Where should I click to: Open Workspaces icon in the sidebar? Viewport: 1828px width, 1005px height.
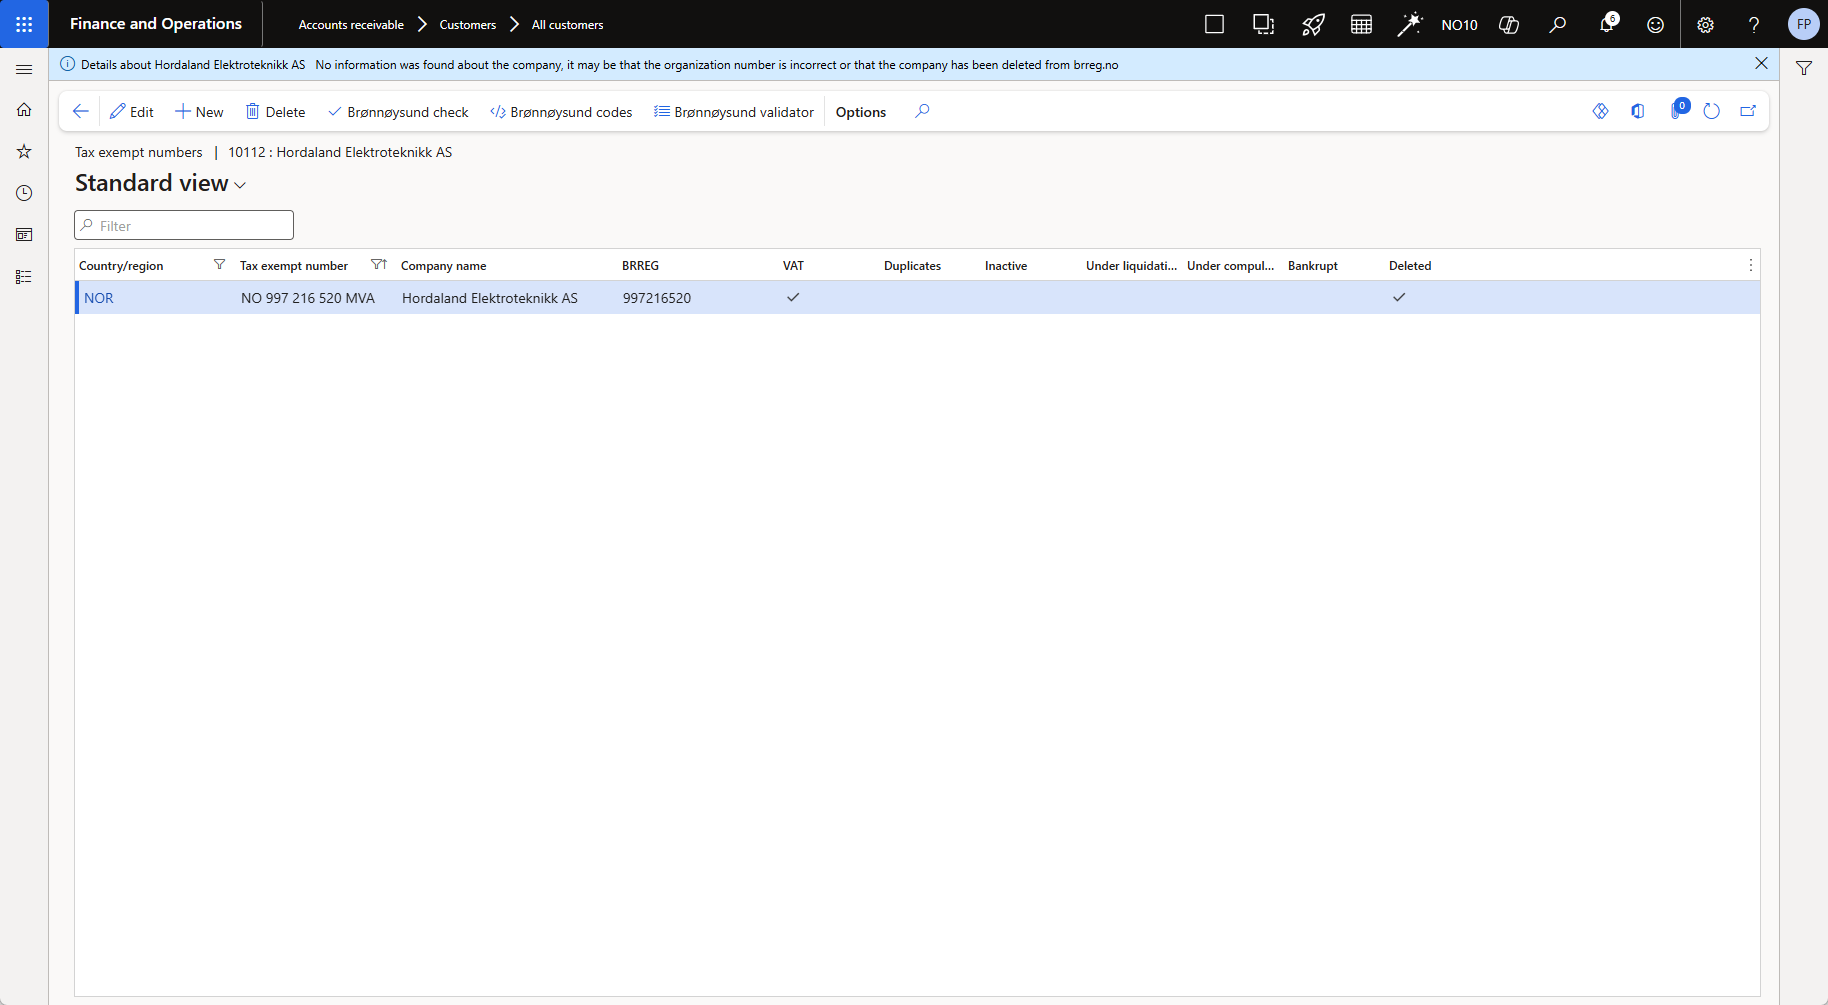[24, 235]
